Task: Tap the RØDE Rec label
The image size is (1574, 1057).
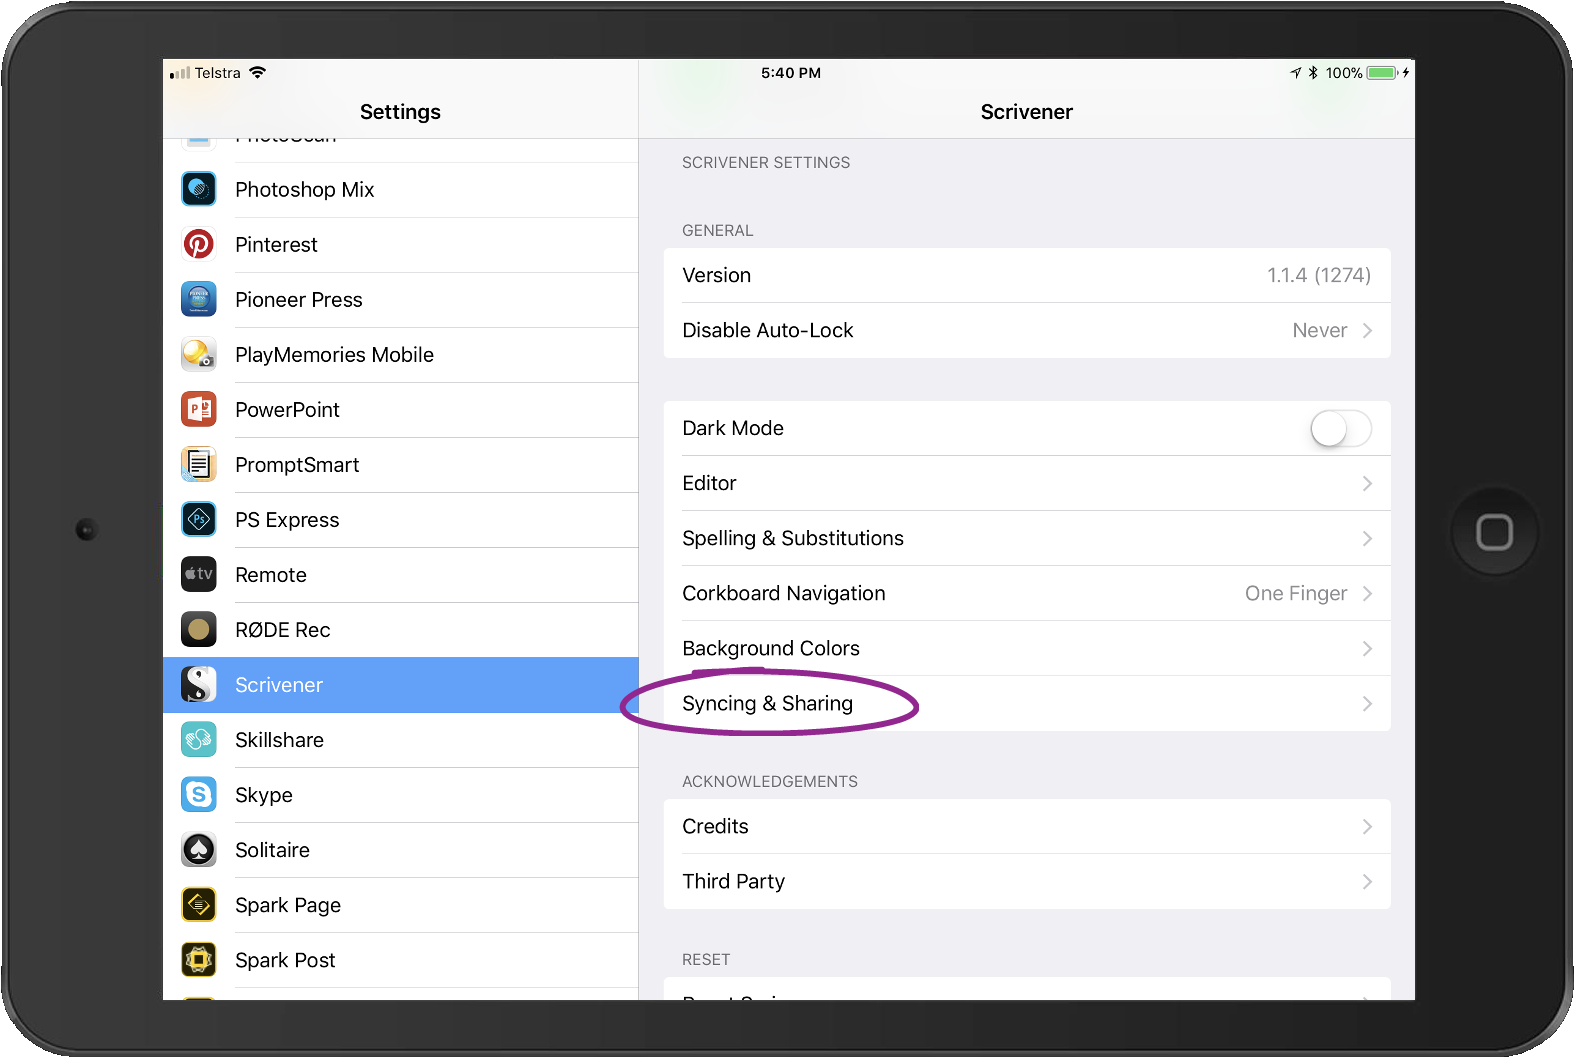Action: 283,630
